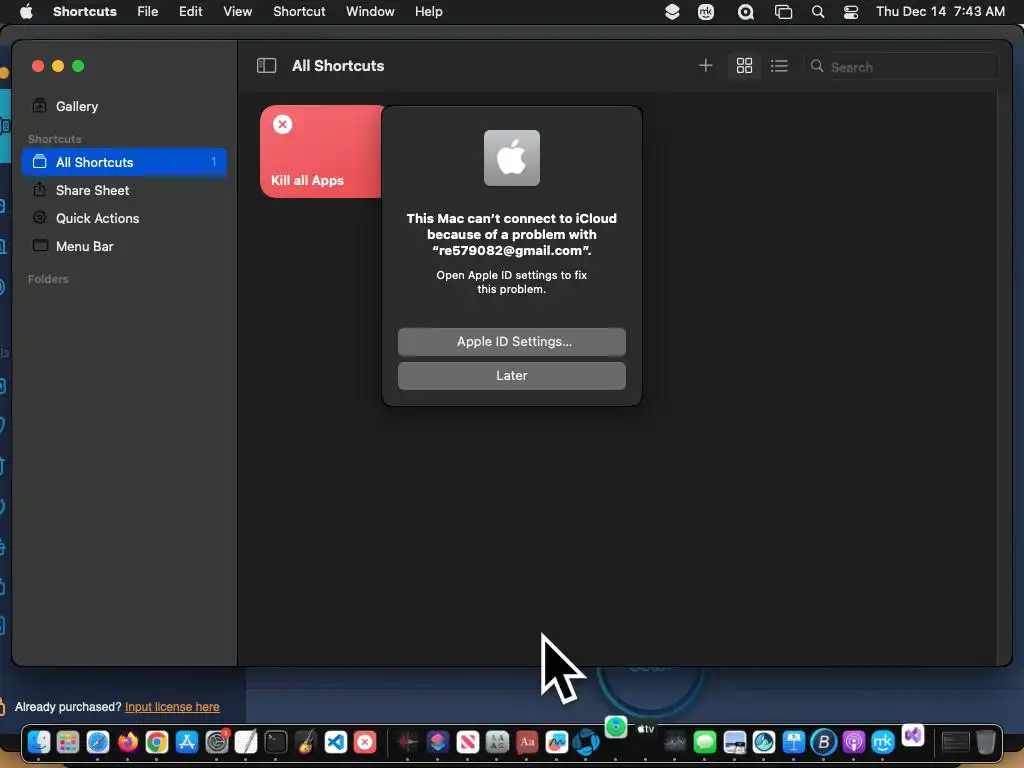Open Launchpad from the Dock

coord(68,742)
